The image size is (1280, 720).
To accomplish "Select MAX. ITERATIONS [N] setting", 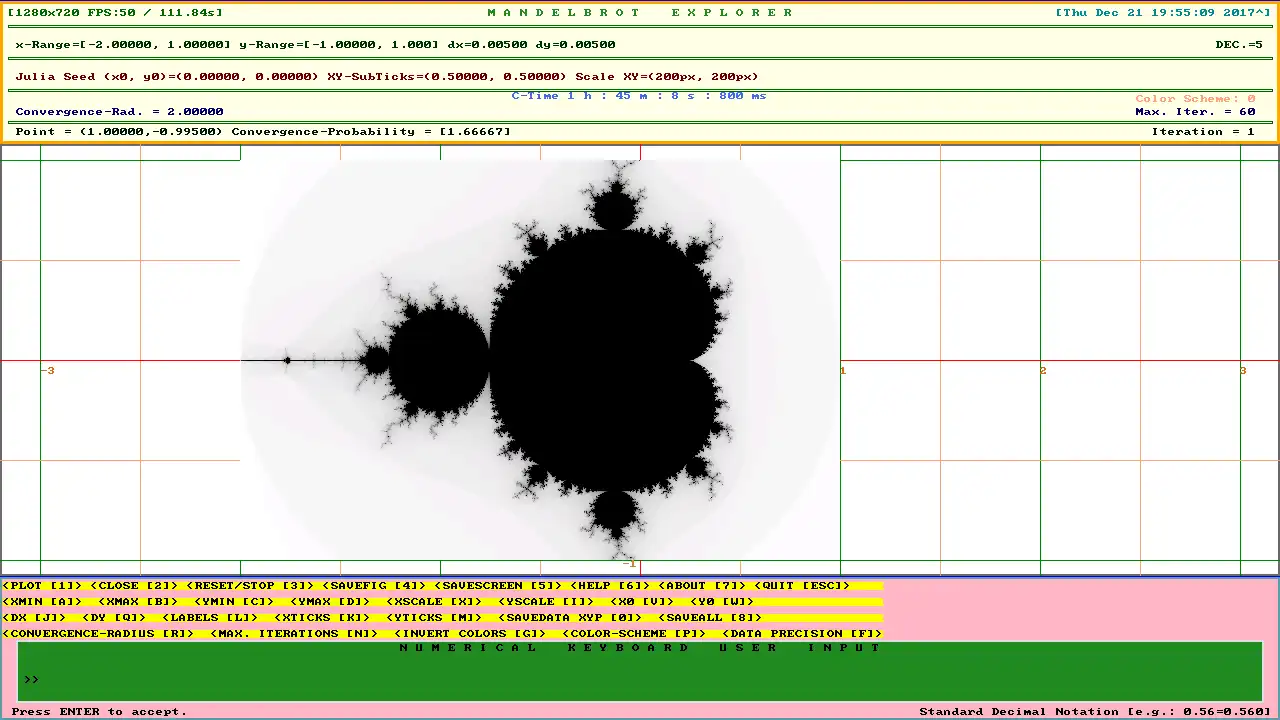I will tap(294, 634).
